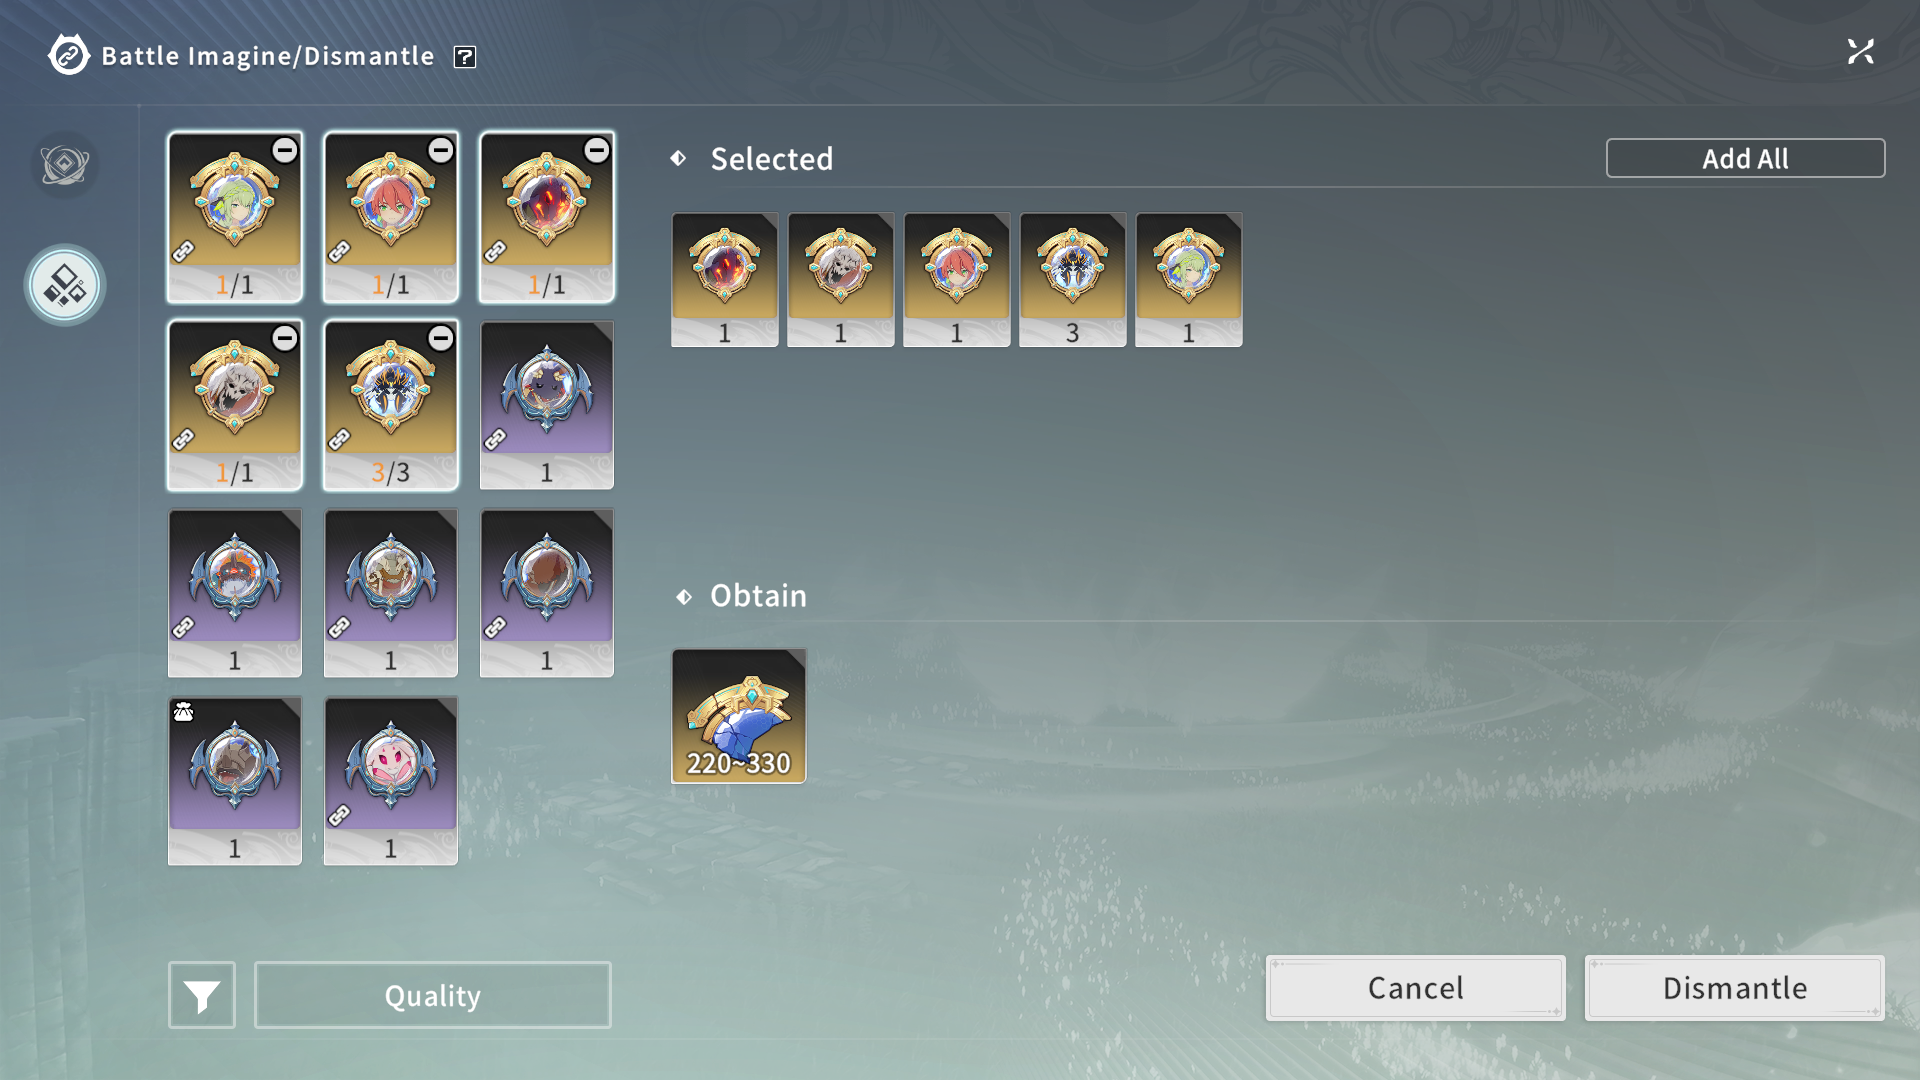Expand the Quality sort dropdown

click(433, 995)
